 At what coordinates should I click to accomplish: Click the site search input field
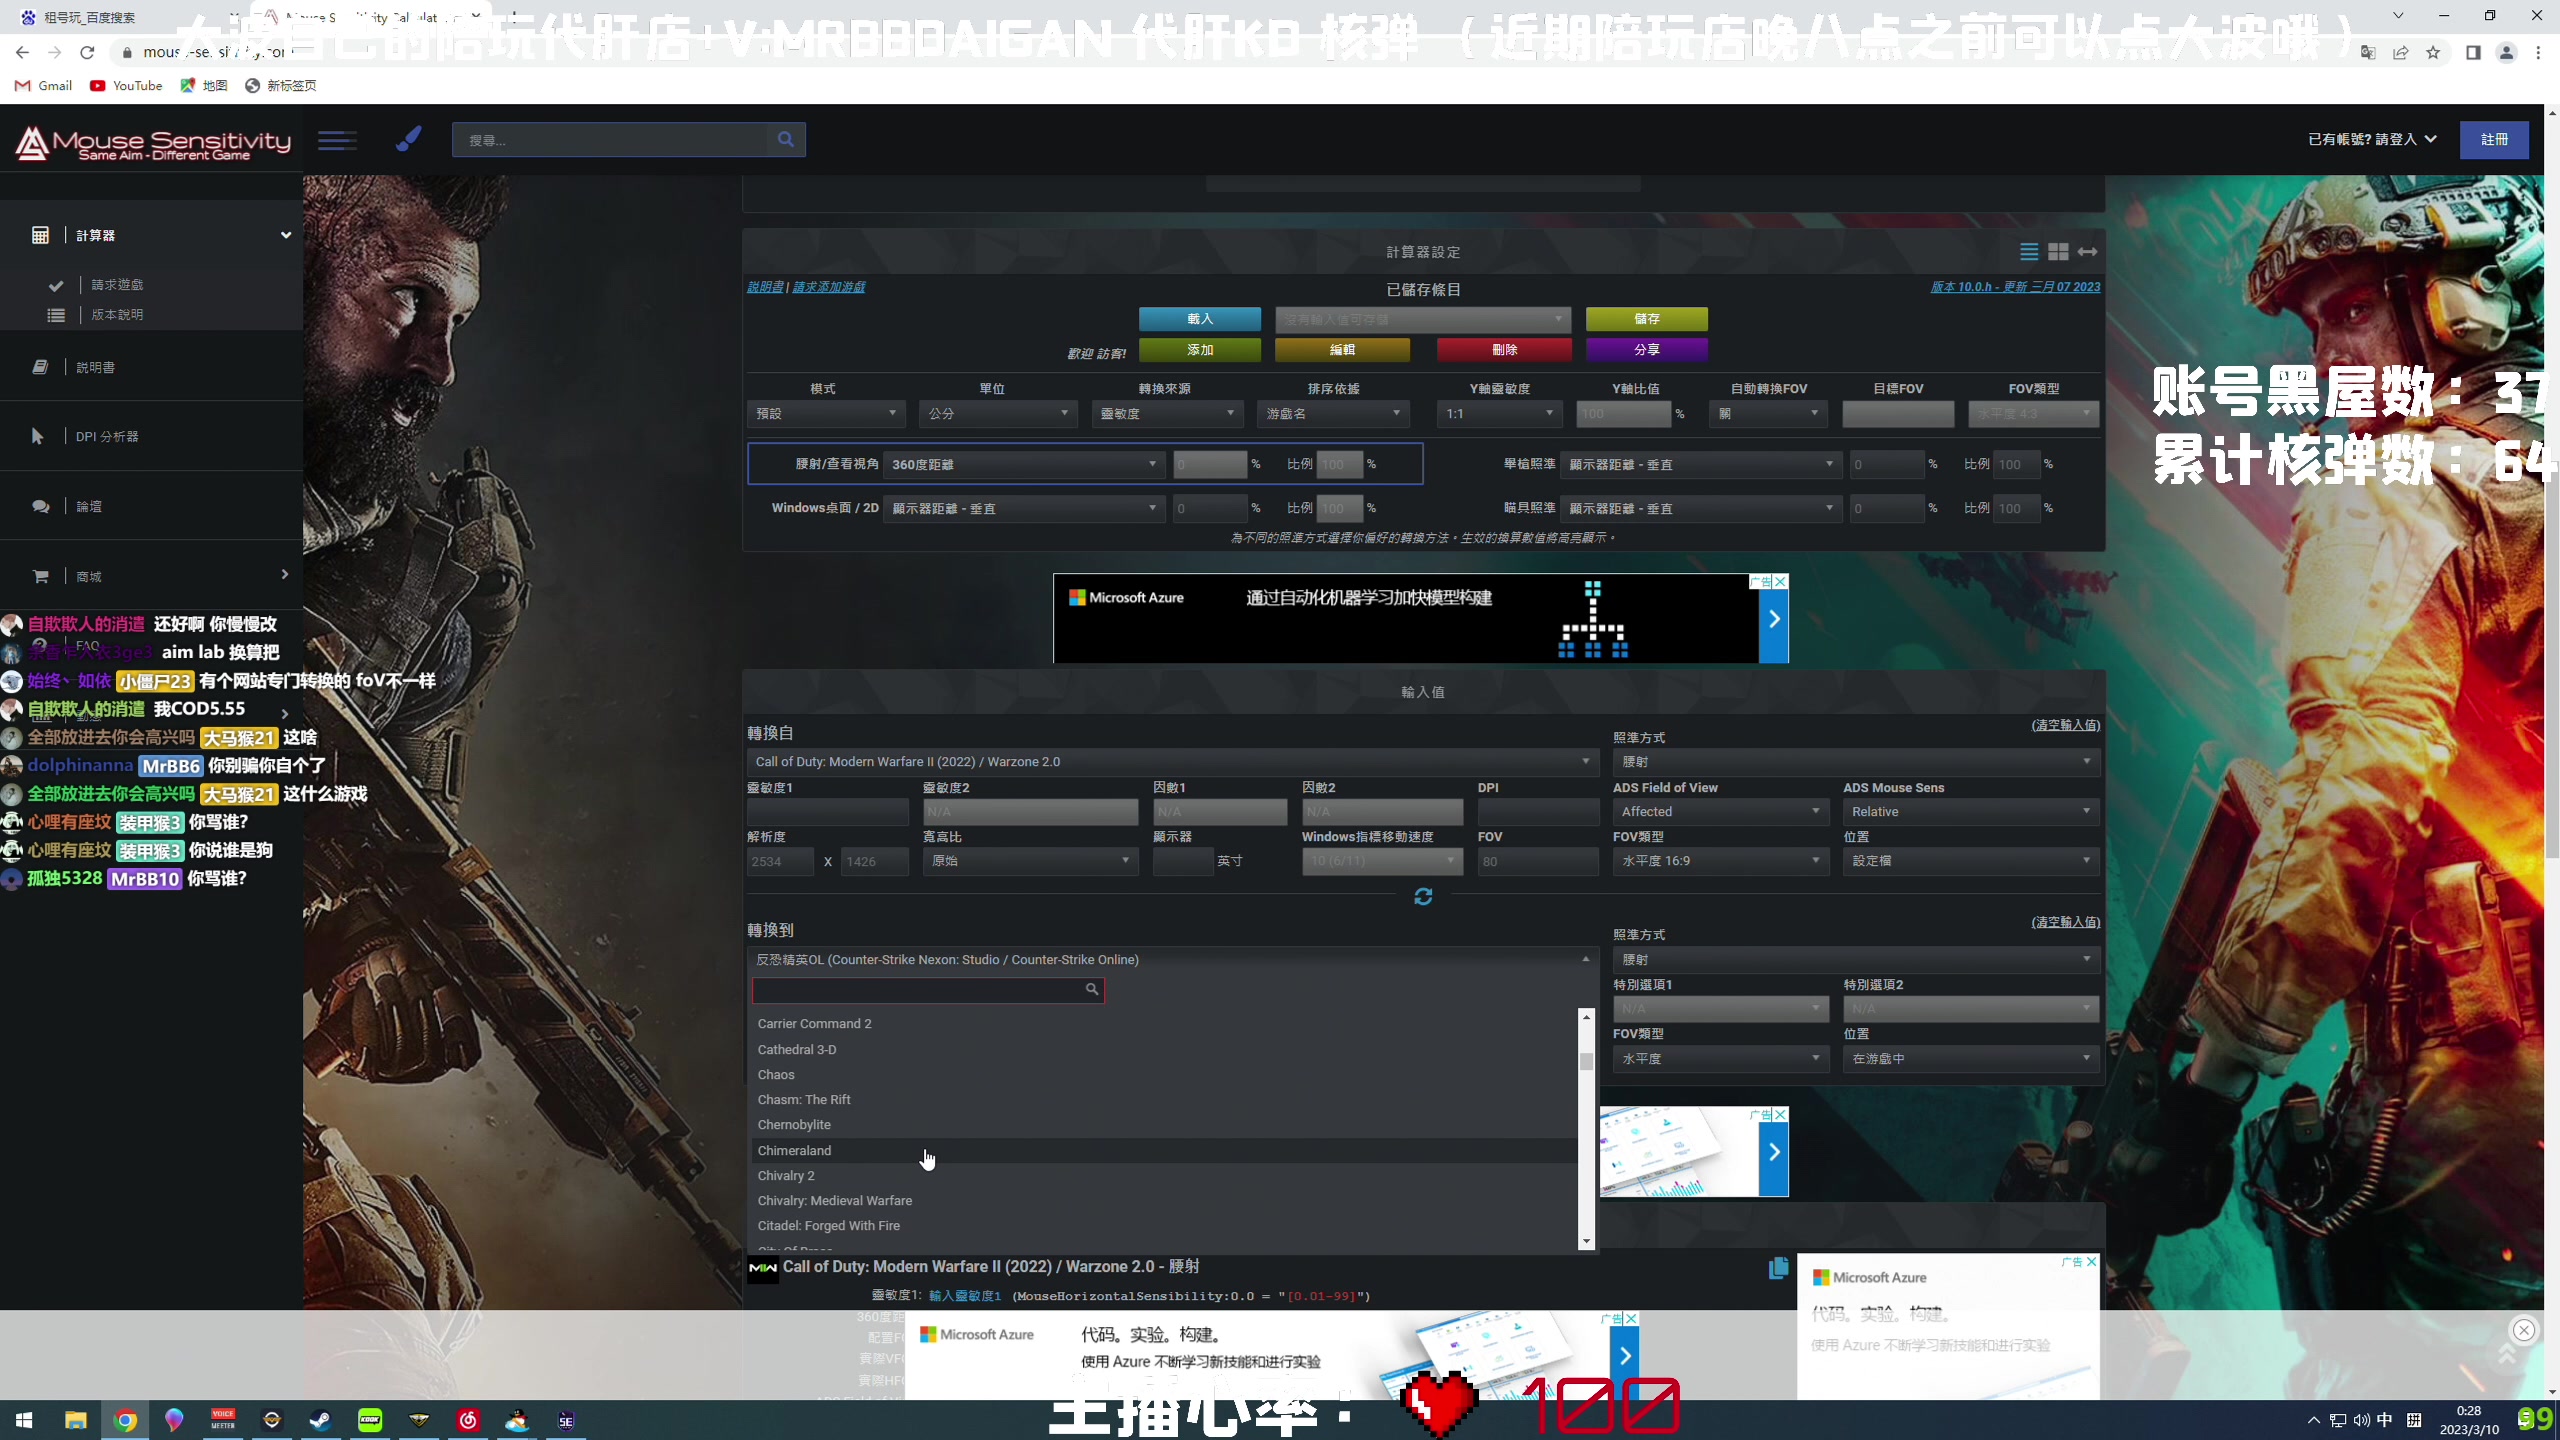pyautogui.click(x=610, y=140)
